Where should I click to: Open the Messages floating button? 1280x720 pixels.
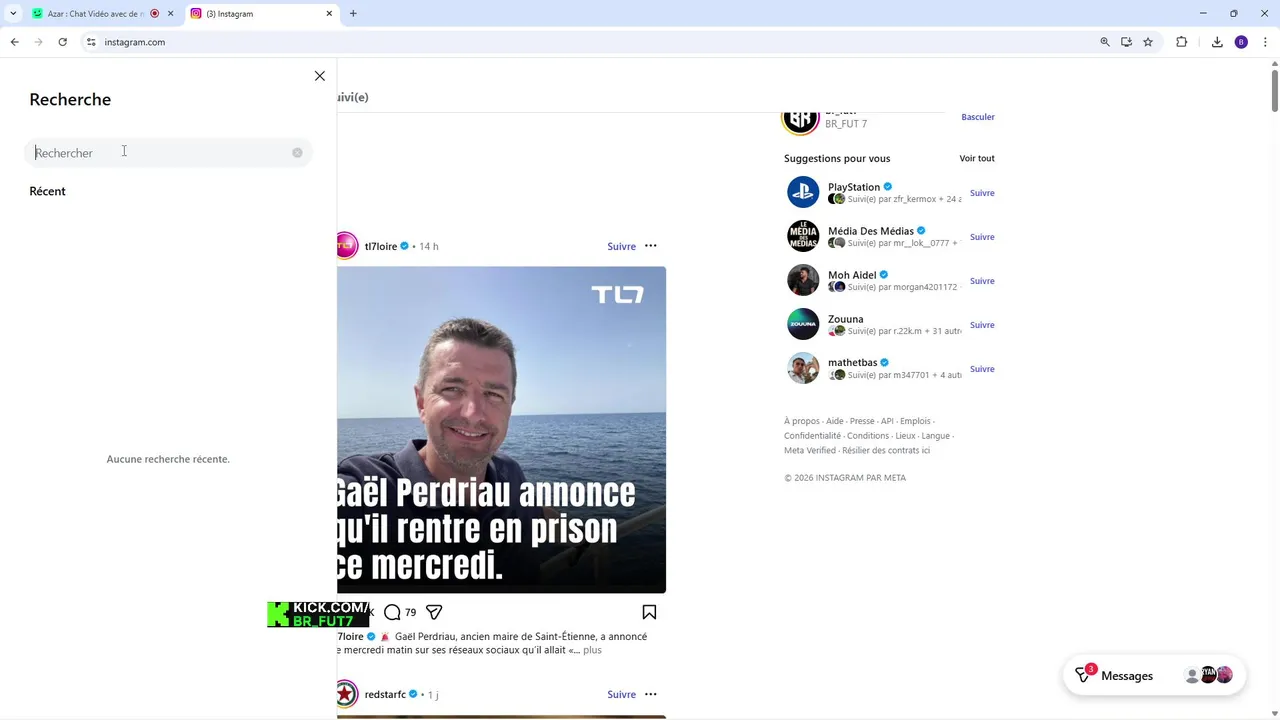(x=1154, y=676)
